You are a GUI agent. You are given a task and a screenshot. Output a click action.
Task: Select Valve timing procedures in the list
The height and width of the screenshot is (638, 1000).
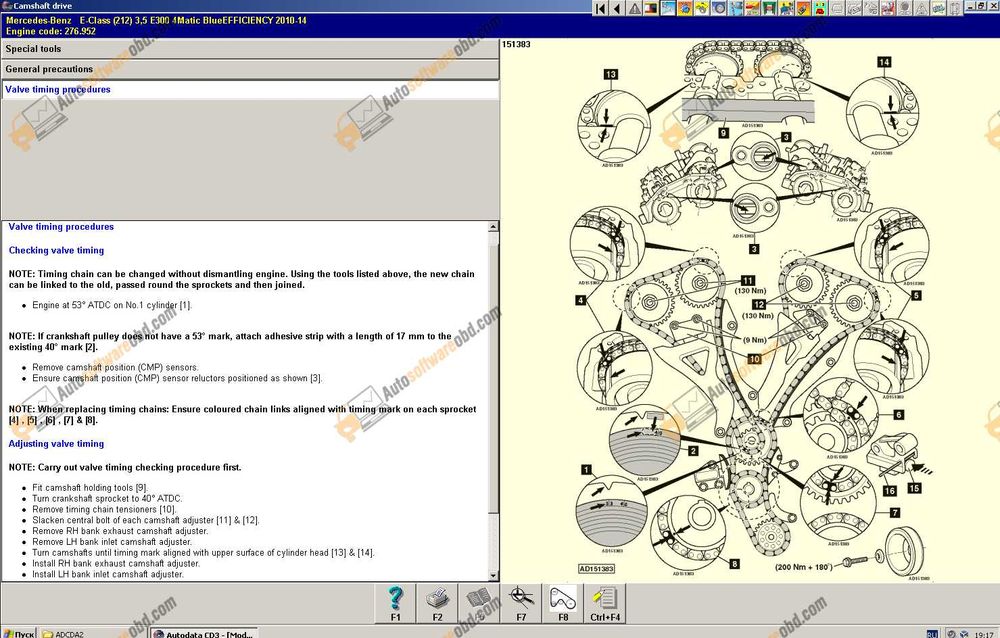coord(250,90)
